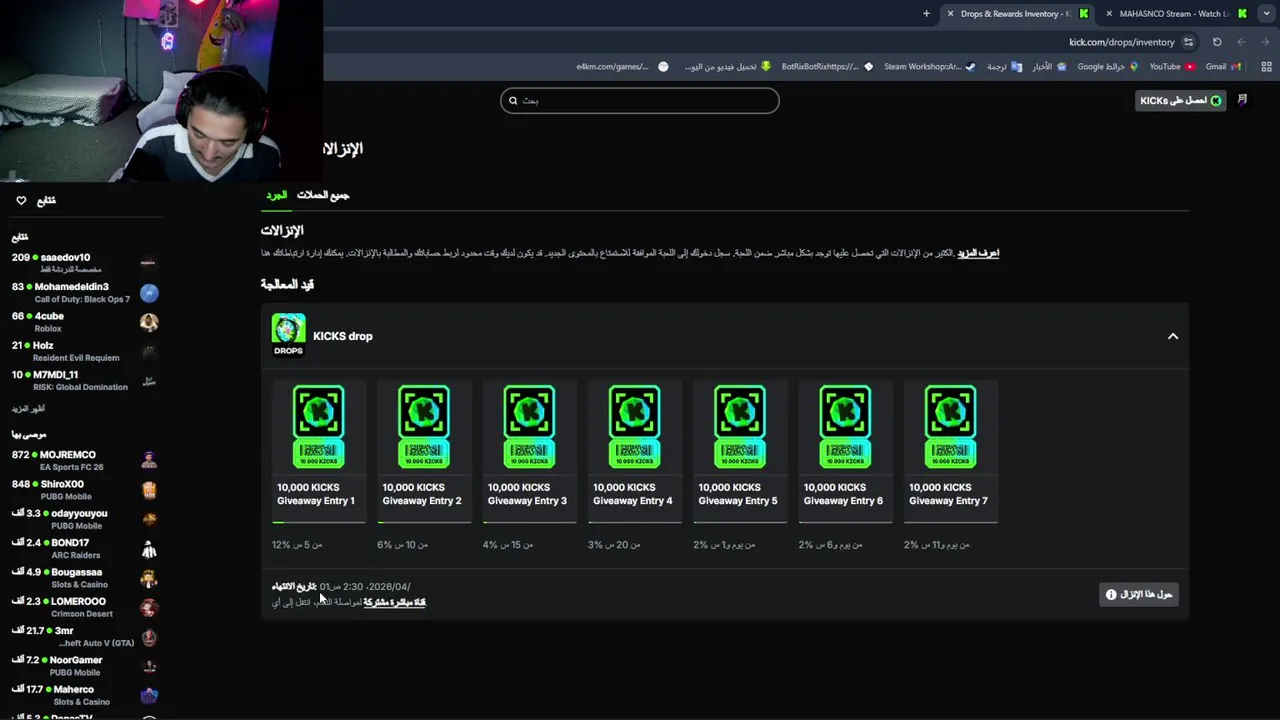1280x720 pixels.
Task: Open Maherco channel avatar
Action: 149,695
